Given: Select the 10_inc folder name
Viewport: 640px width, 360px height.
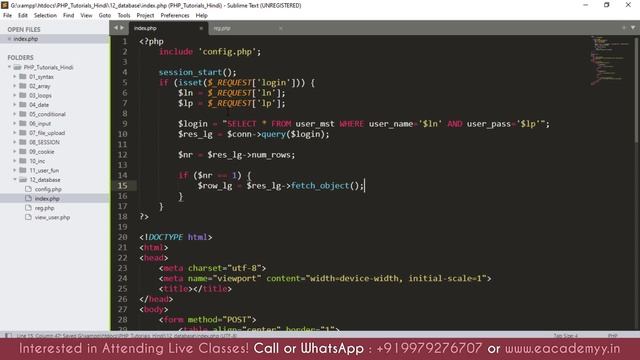Looking at the screenshot, I should [37, 161].
